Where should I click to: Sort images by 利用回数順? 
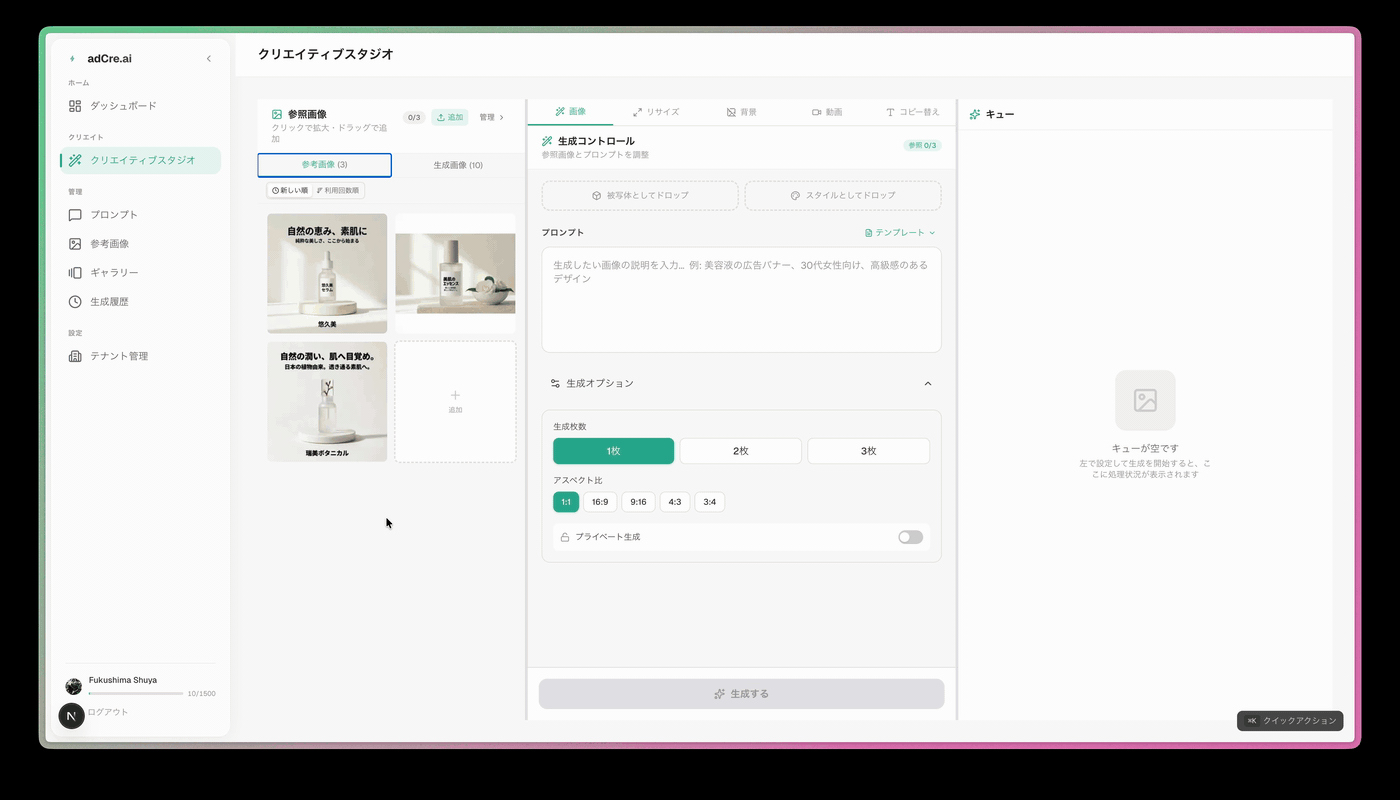click(x=340, y=189)
